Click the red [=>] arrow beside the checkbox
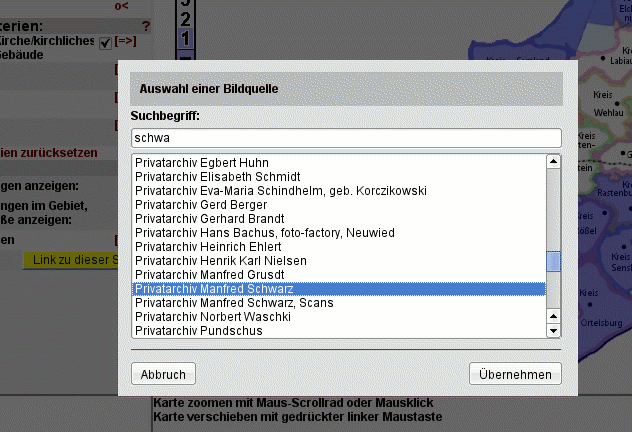632x432 pixels. [125, 41]
